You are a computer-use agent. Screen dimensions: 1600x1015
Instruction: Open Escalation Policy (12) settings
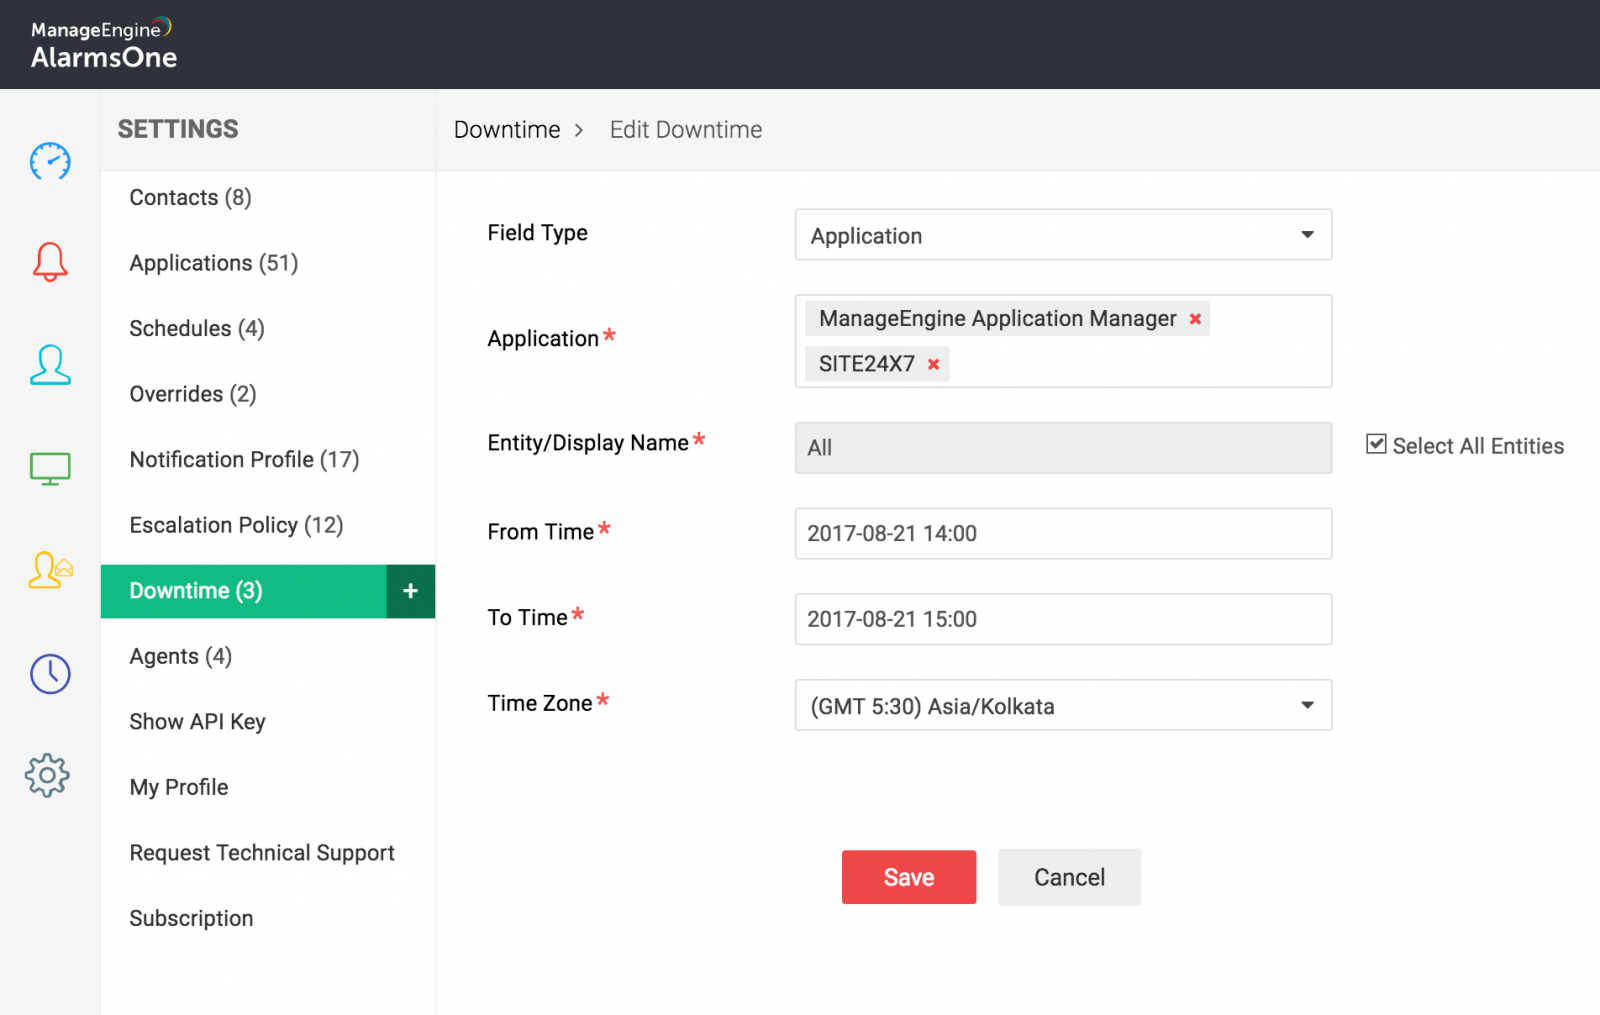(236, 525)
